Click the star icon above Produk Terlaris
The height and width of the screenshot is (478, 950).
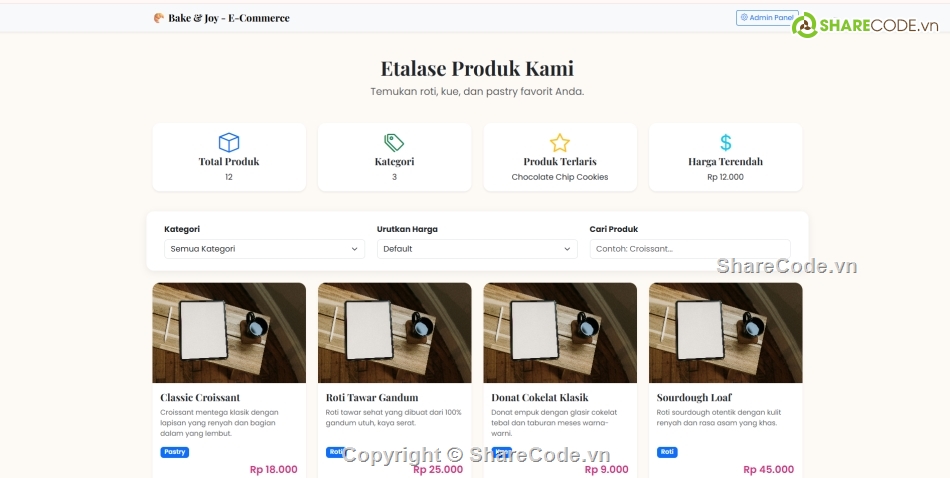[560, 142]
